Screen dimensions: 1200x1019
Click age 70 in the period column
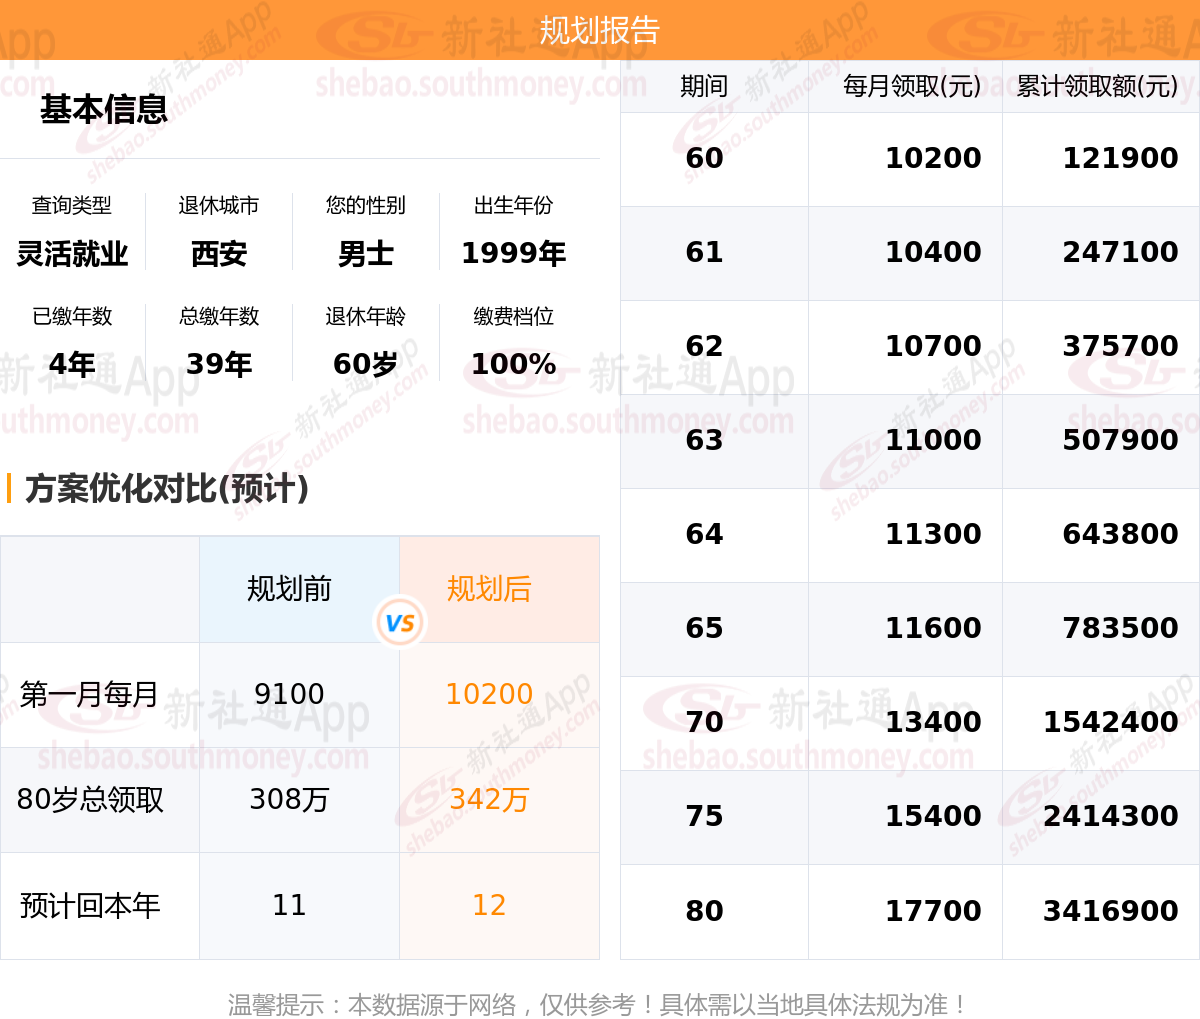pyautogui.click(x=704, y=722)
